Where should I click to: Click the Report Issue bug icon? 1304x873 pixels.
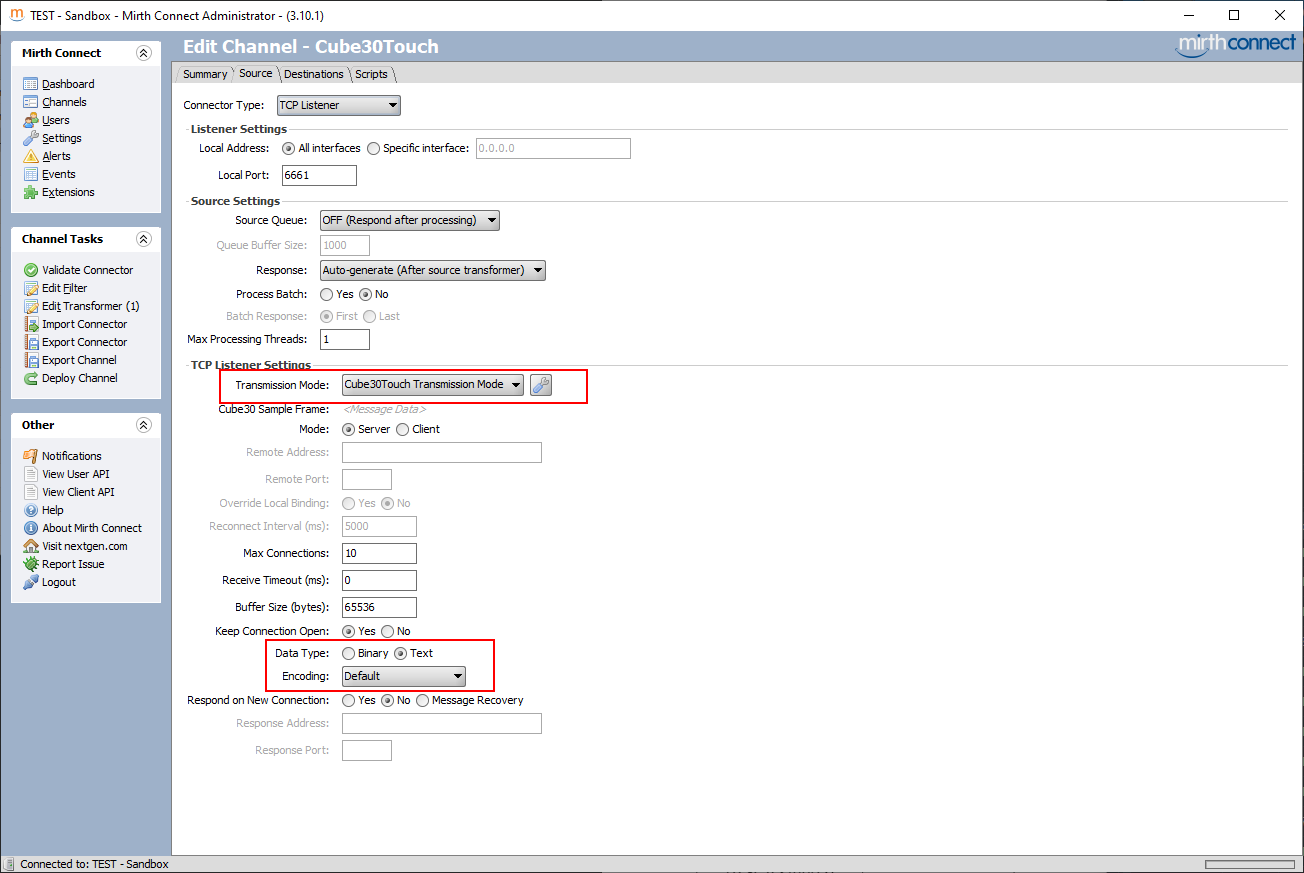[31, 564]
